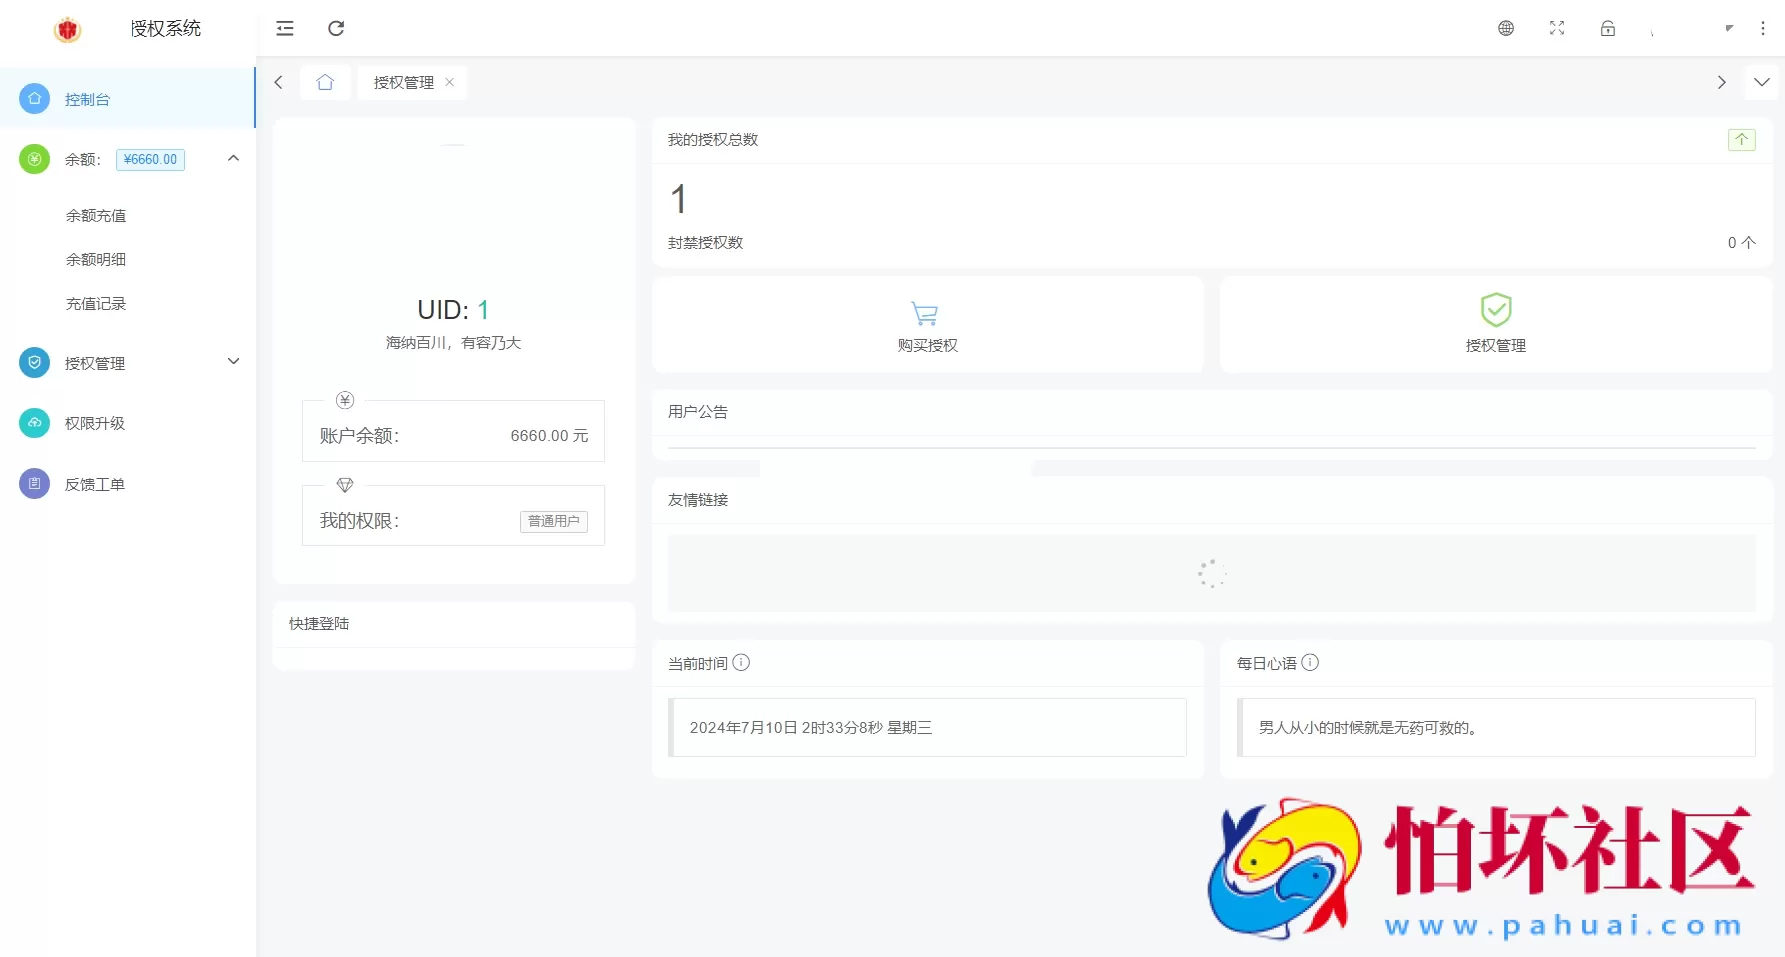Click the 普通用户 permission button
Viewport: 1785px width, 957px height.
pyautogui.click(x=553, y=521)
